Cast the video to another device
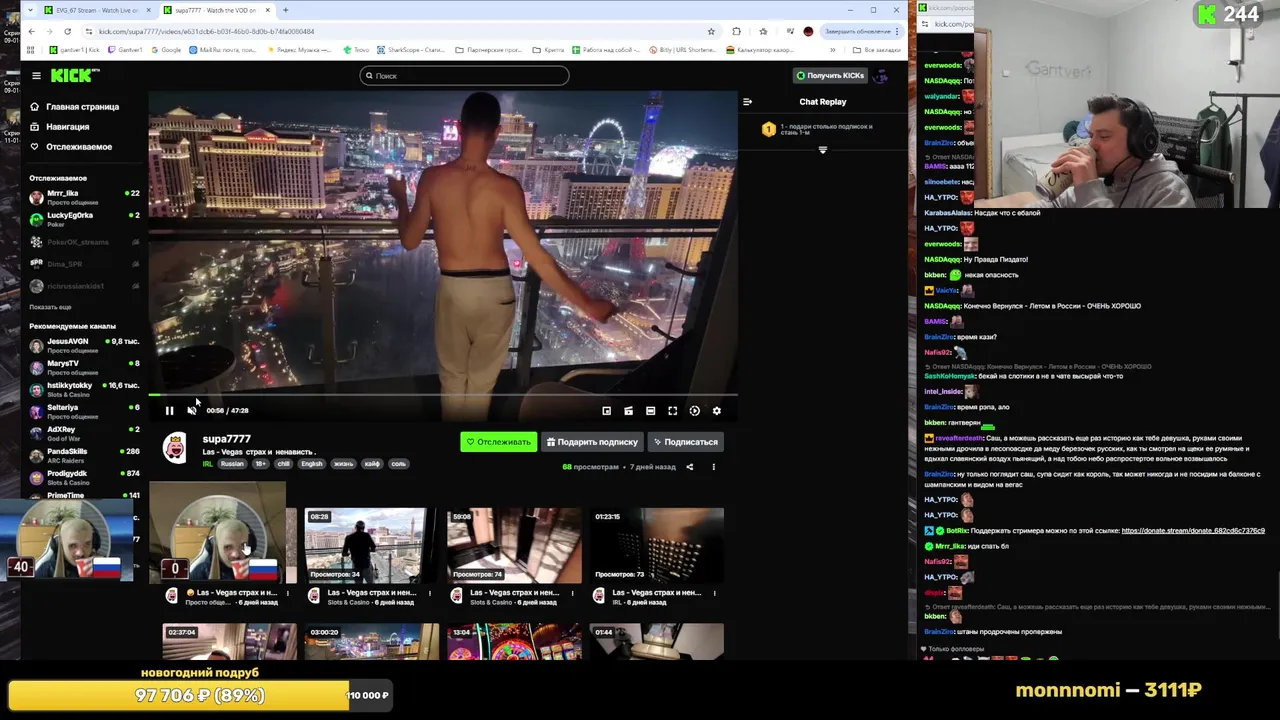The height and width of the screenshot is (720, 1280). click(x=628, y=411)
